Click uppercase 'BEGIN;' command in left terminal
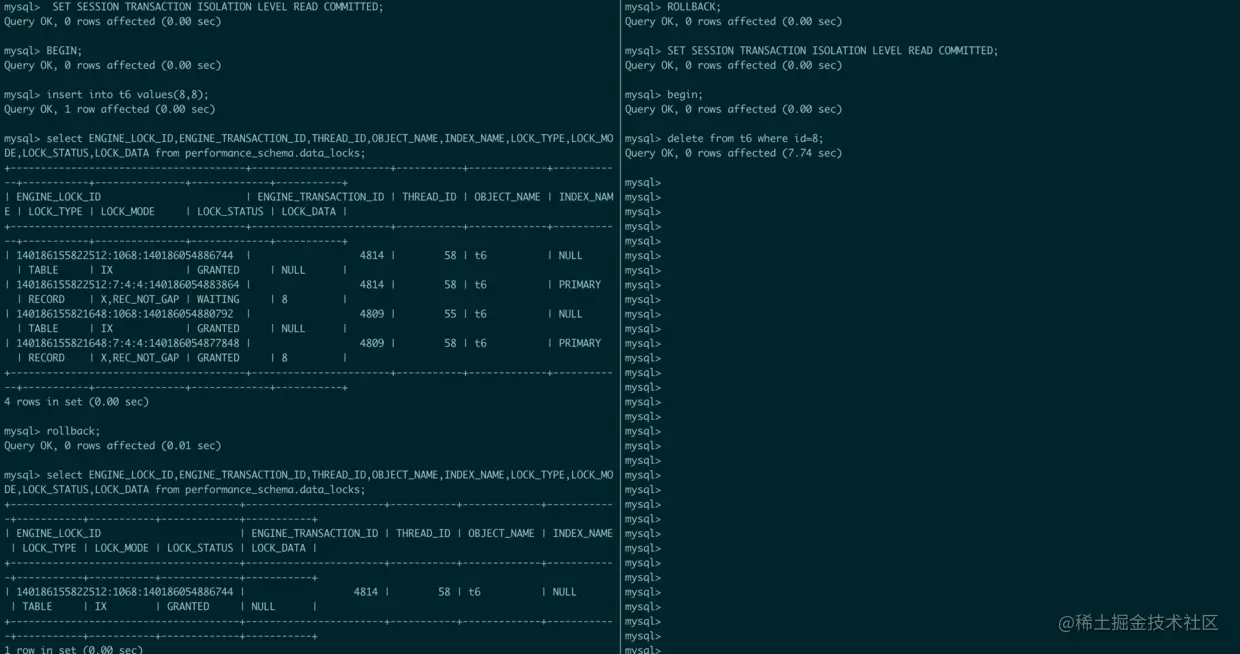 point(64,50)
